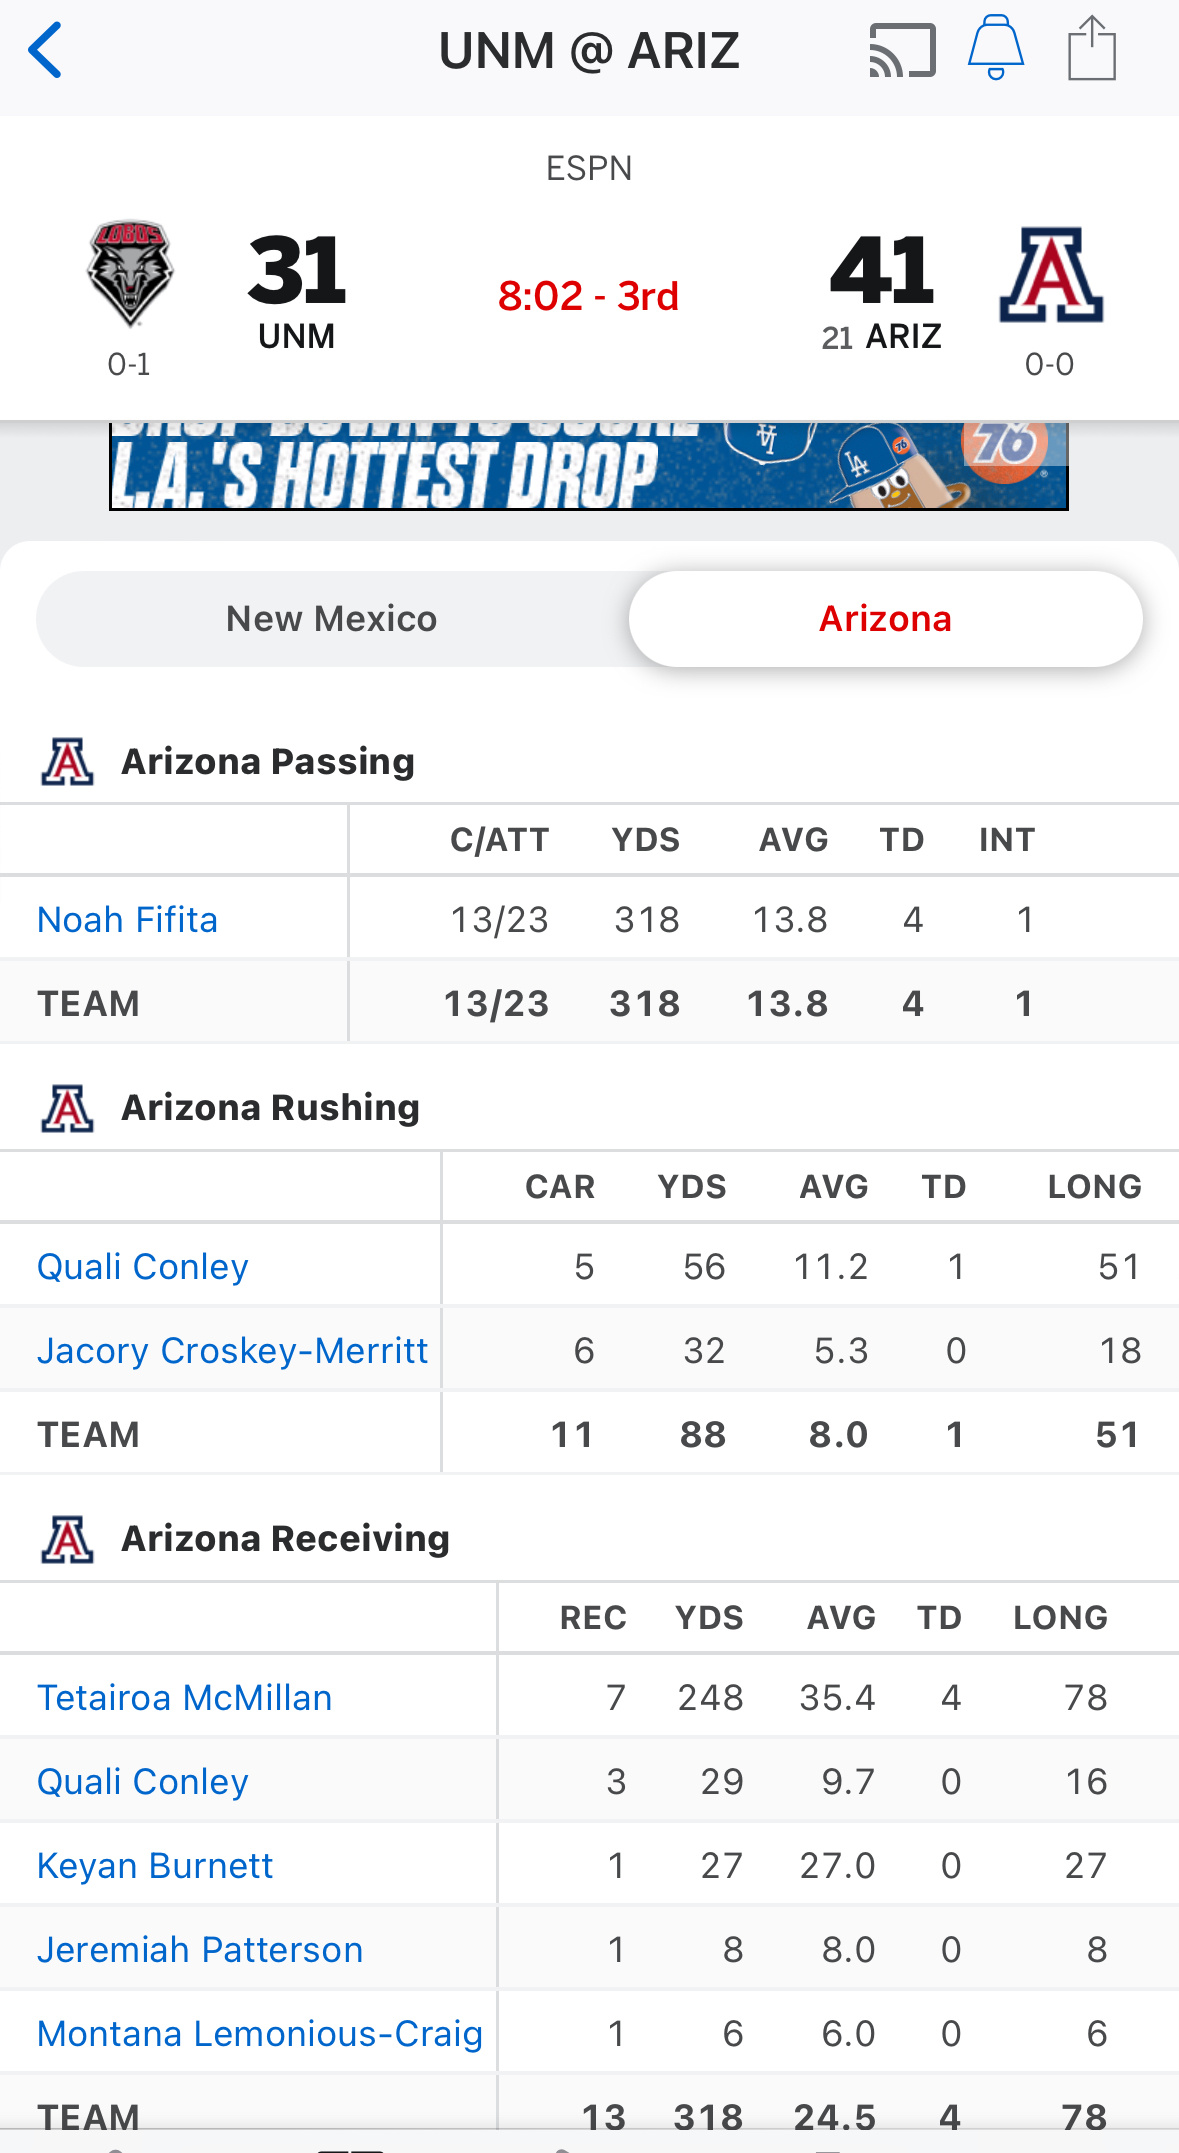This screenshot has width=1179, height=2153.
Task: Tap the back arrow icon
Action: pyautogui.click(x=46, y=50)
